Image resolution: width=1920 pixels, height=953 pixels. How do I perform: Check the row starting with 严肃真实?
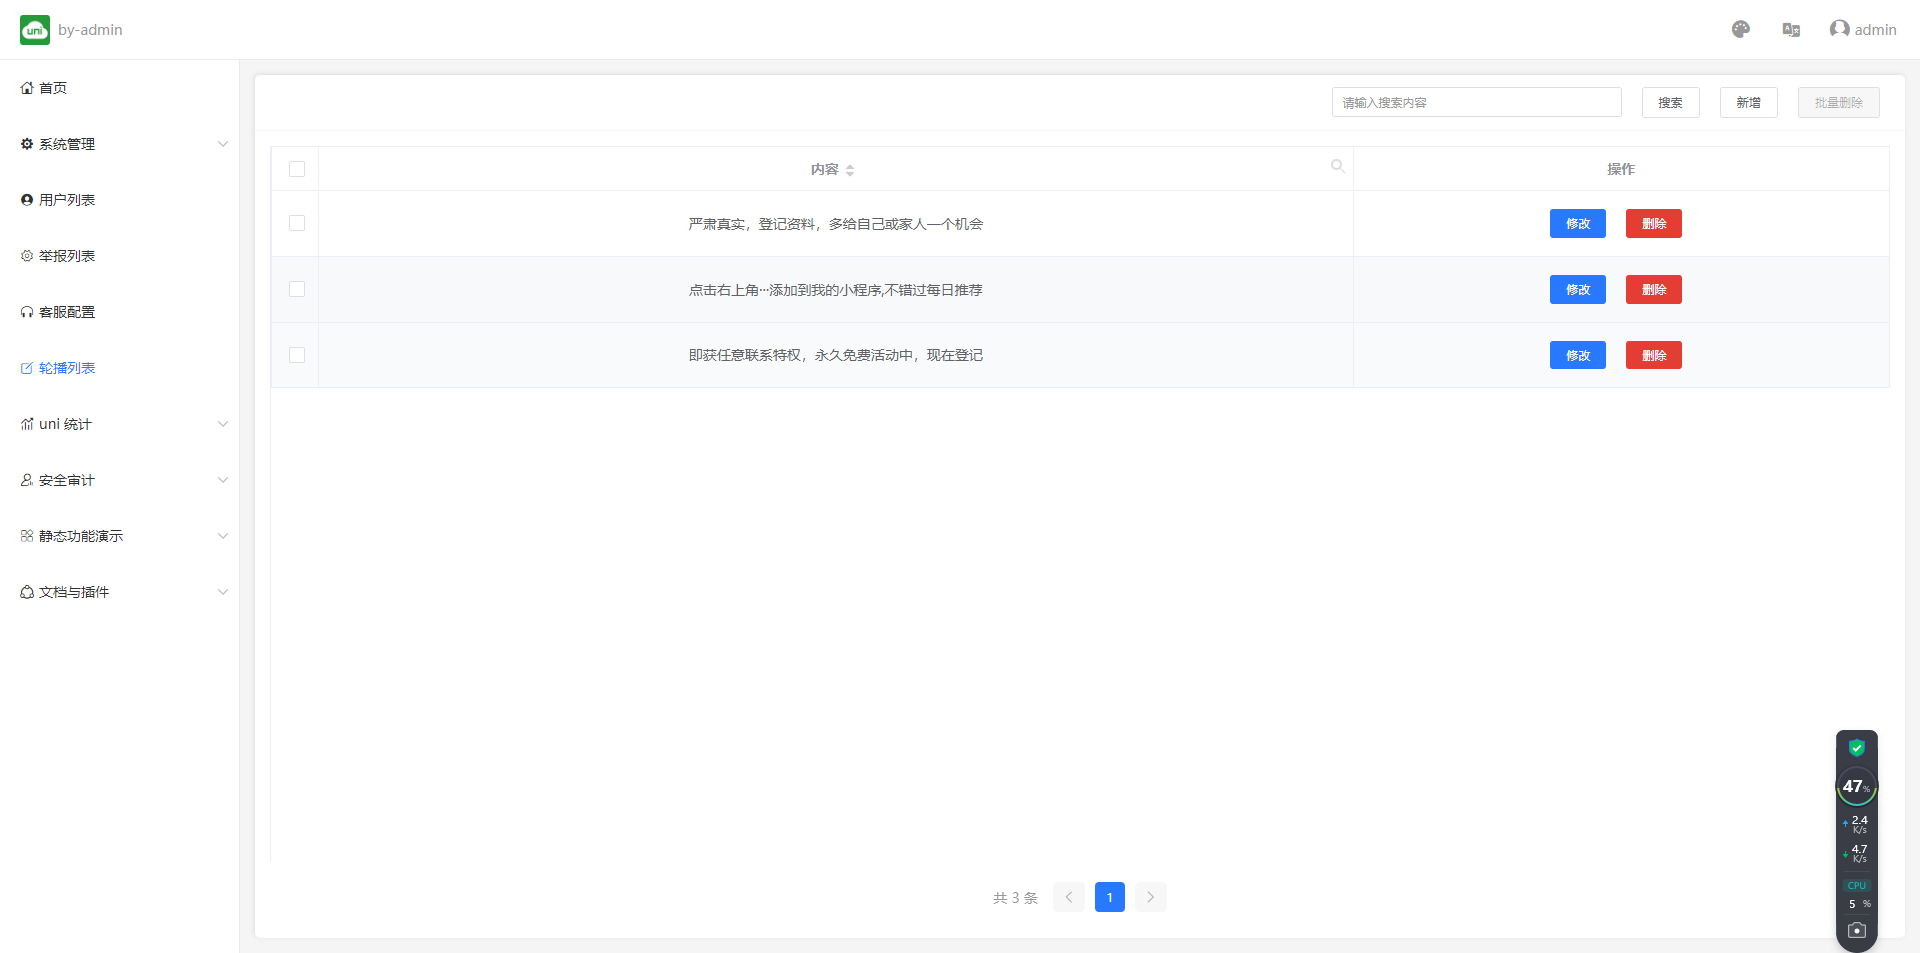tap(297, 223)
